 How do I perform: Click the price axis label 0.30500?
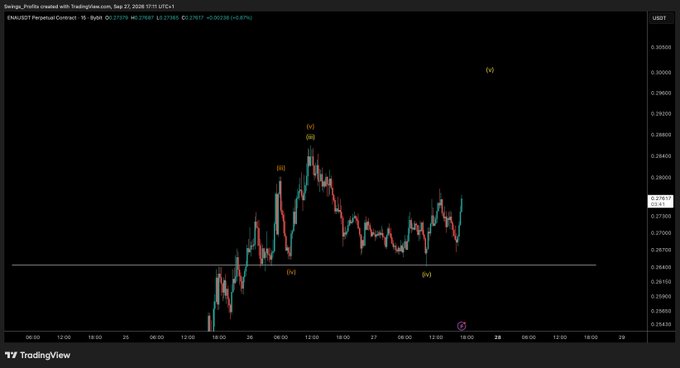point(661,47)
